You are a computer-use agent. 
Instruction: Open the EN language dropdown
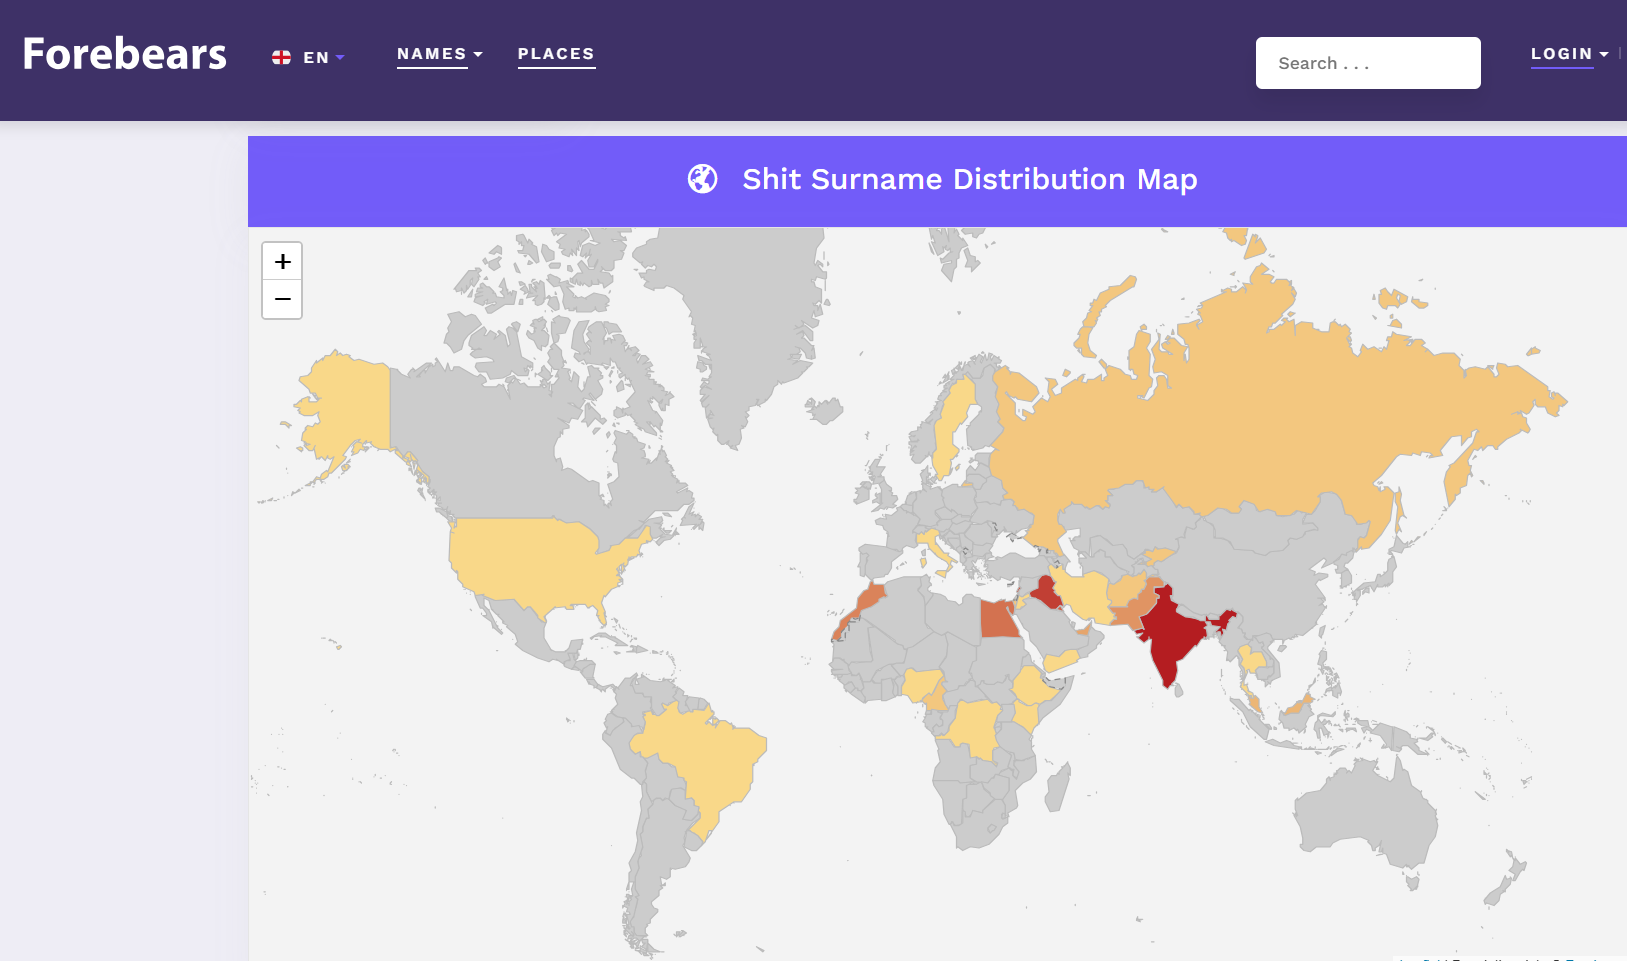pyautogui.click(x=324, y=58)
